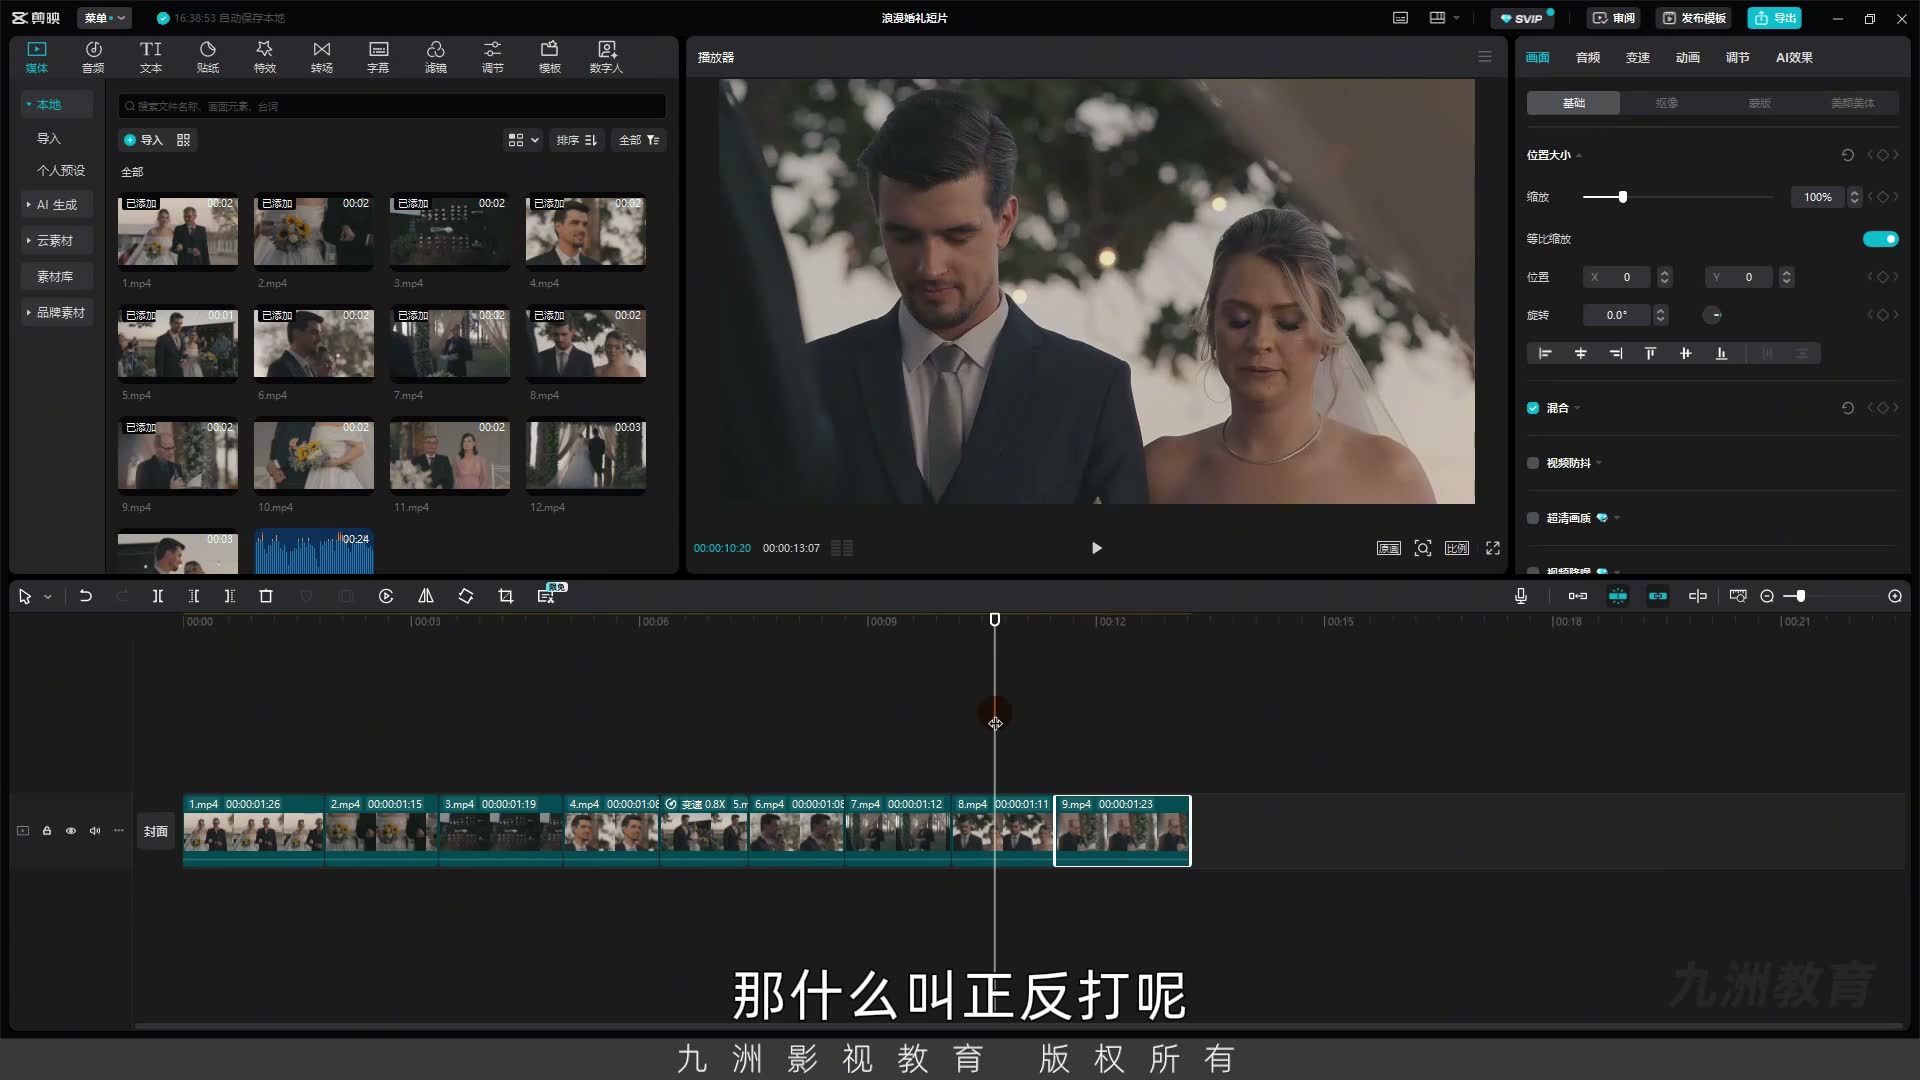Click the microphone record icon
Screen dimensions: 1920x1080
tap(1521, 596)
